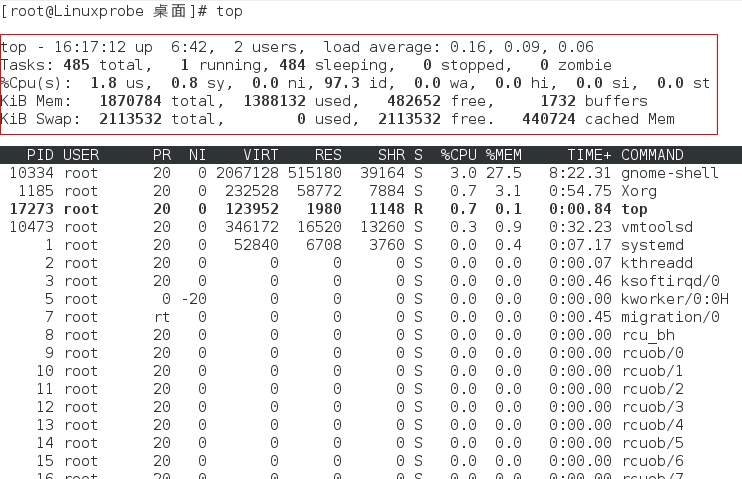The width and height of the screenshot is (742, 479).
Task: Click the rcuob/1 command entry
Action: (x=652, y=371)
